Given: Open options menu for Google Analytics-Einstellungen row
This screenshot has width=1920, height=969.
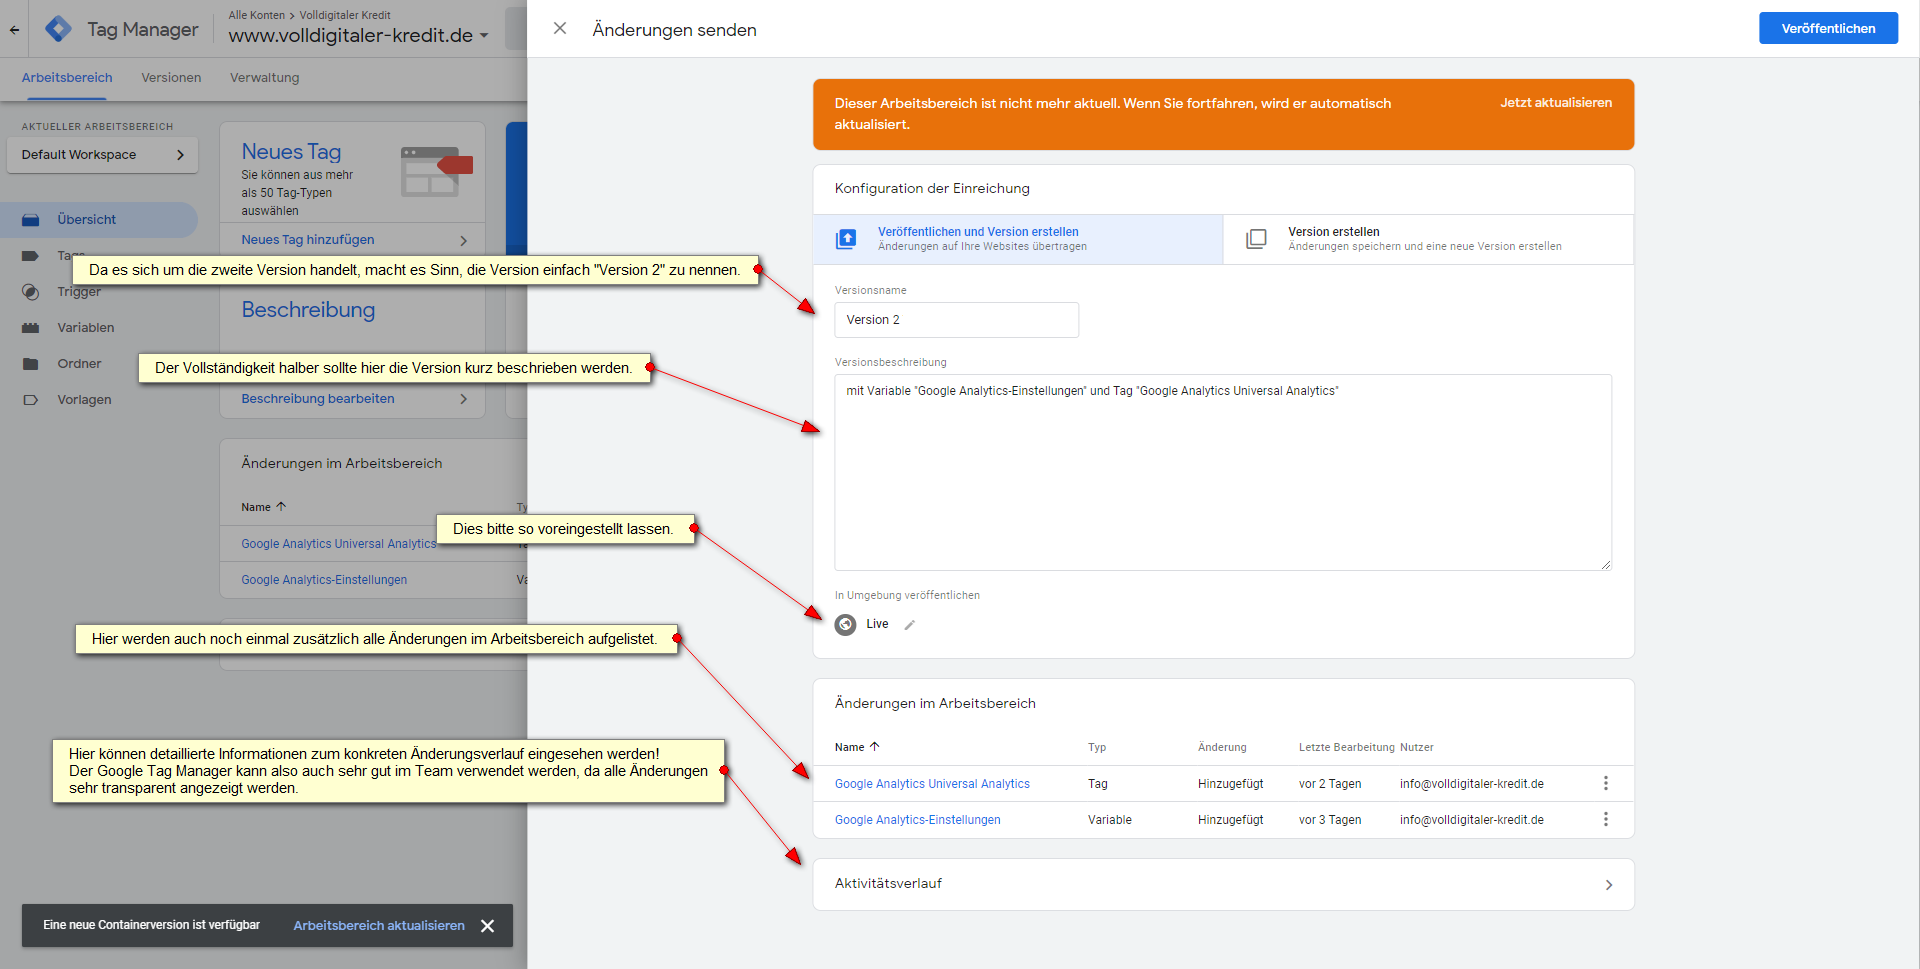Looking at the screenshot, I should 1606,819.
